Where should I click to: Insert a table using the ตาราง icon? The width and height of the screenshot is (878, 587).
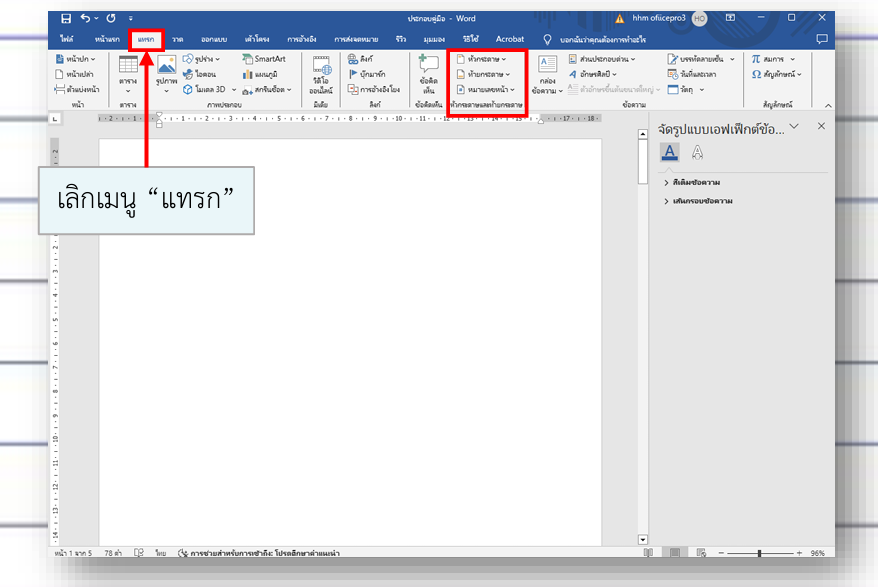pyautogui.click(x=128, y=68)
